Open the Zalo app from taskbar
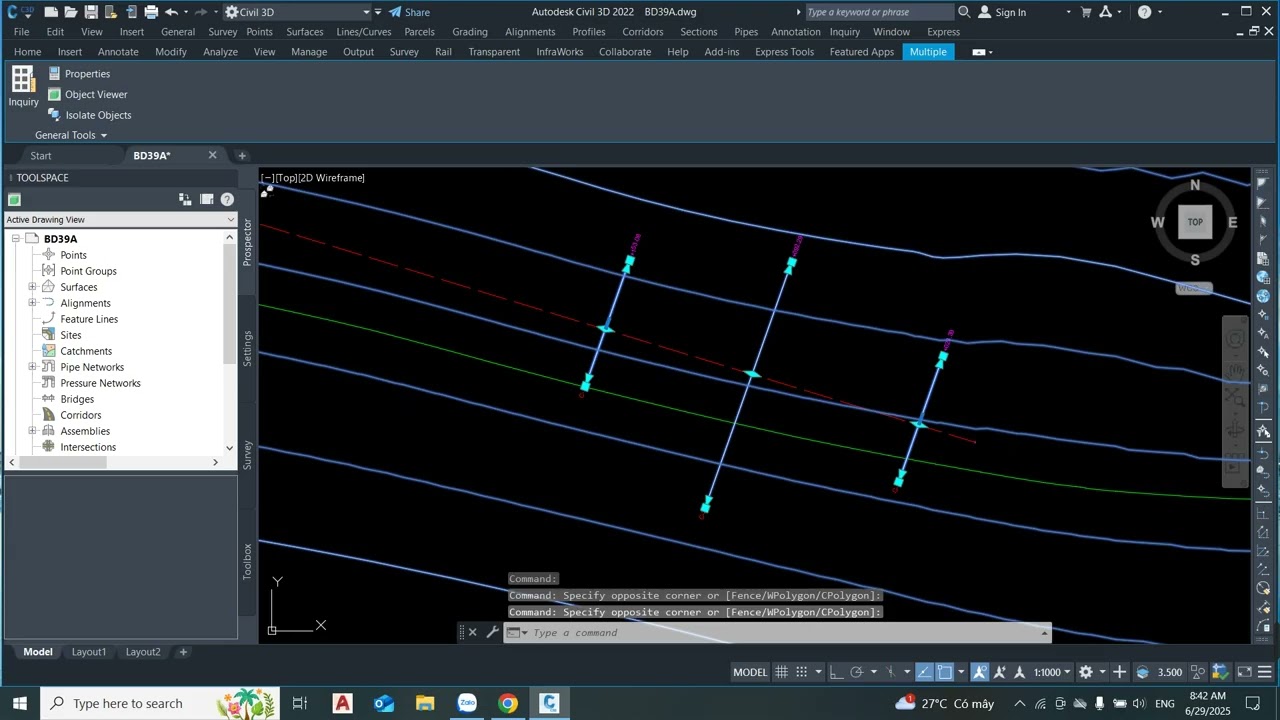The height and width of the screenshot is (720, 1280). click(x=467, y=703)
